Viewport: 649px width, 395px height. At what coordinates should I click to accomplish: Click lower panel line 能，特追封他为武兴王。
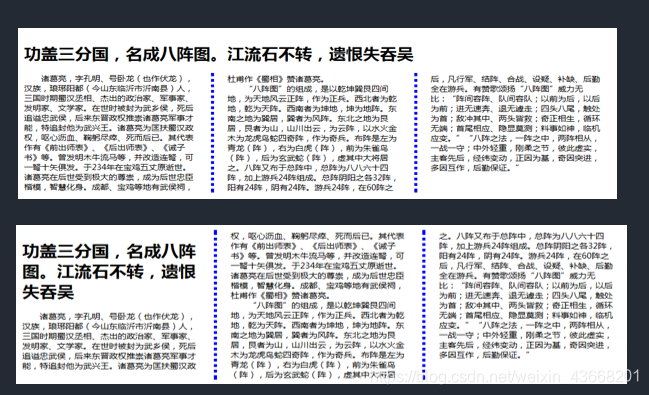pos(109,366)
